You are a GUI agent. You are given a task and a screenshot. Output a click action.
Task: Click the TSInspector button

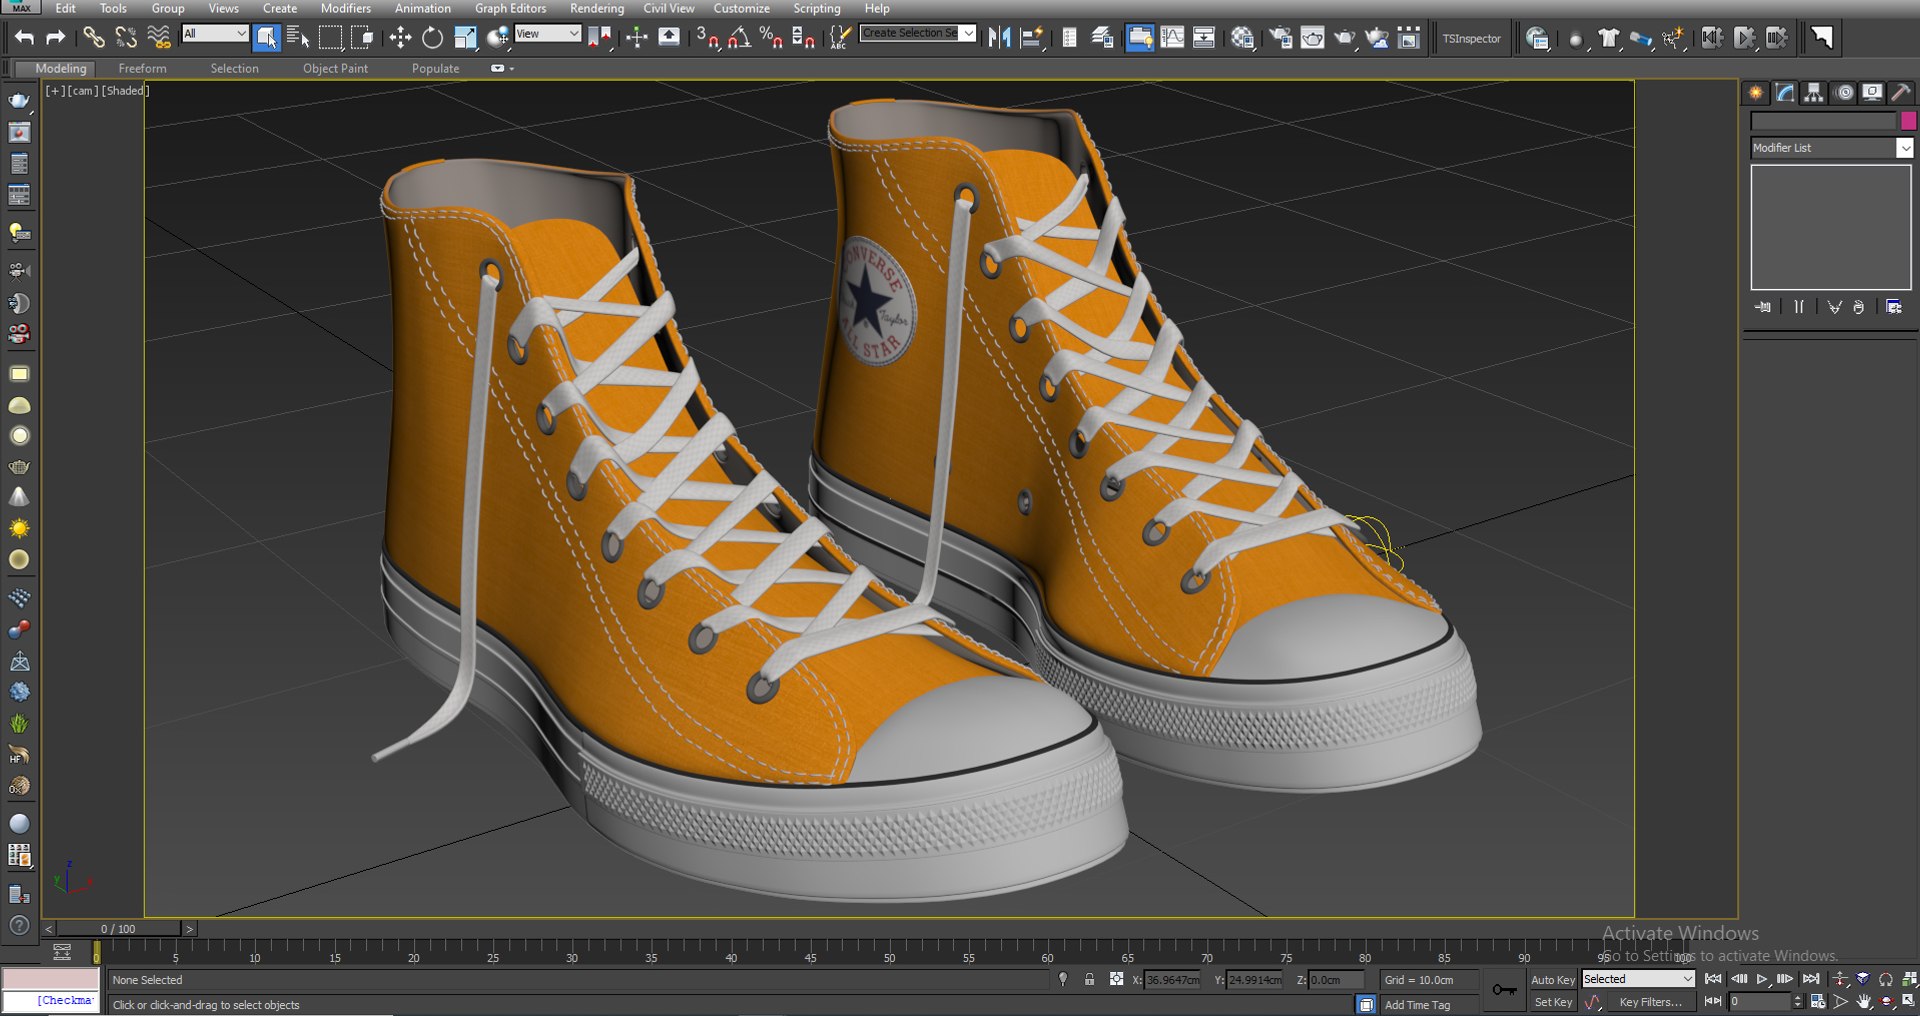1471,39
